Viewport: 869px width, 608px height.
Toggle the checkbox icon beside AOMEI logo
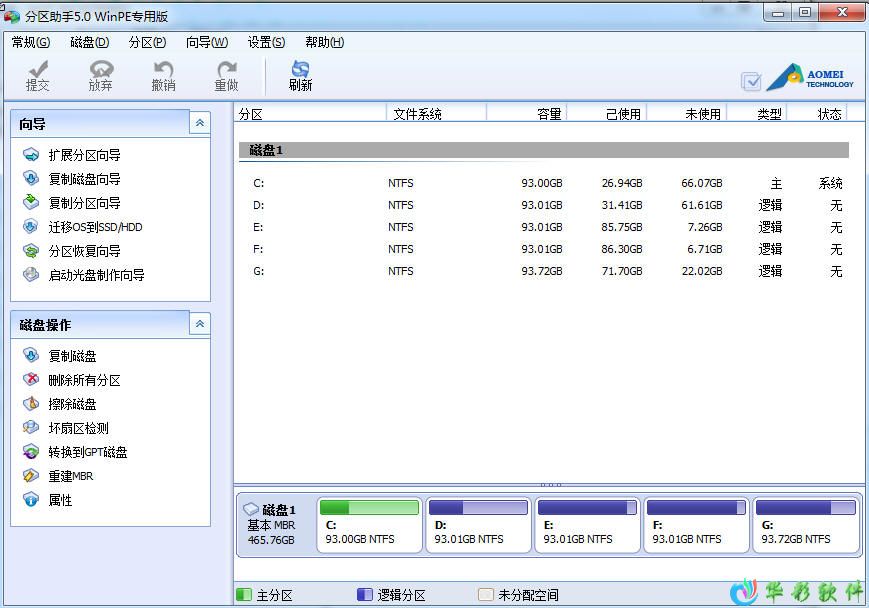pos(751,81)
